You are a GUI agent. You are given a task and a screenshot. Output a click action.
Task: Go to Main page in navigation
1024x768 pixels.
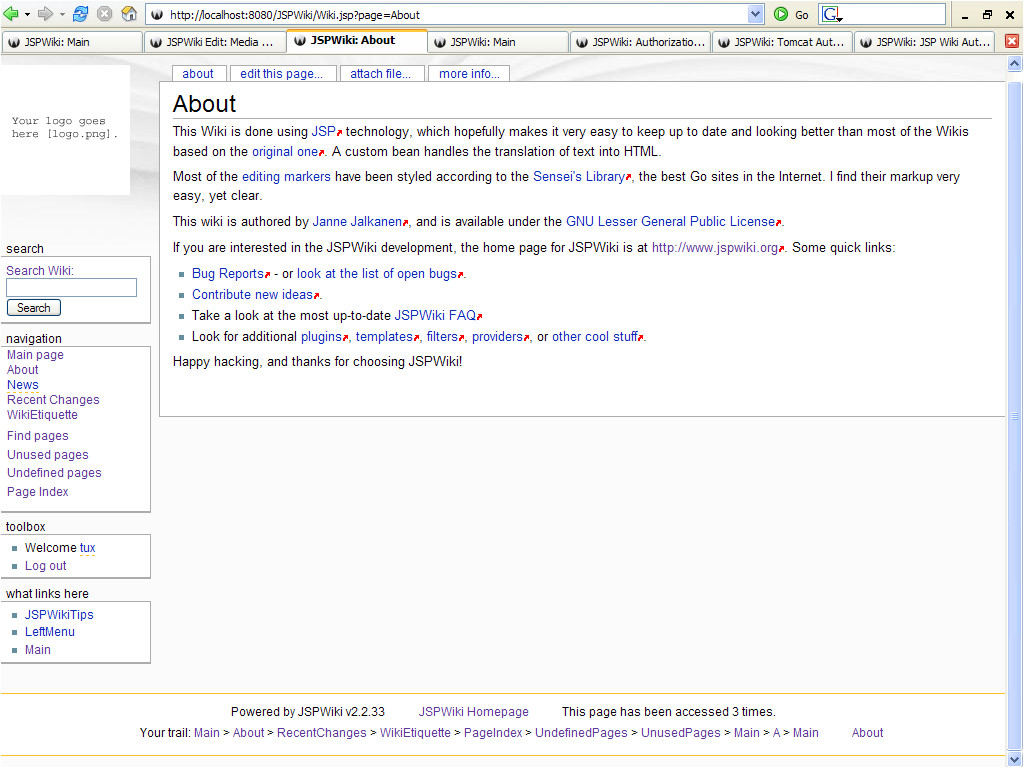pyautogui.click(x=35, y=355)
